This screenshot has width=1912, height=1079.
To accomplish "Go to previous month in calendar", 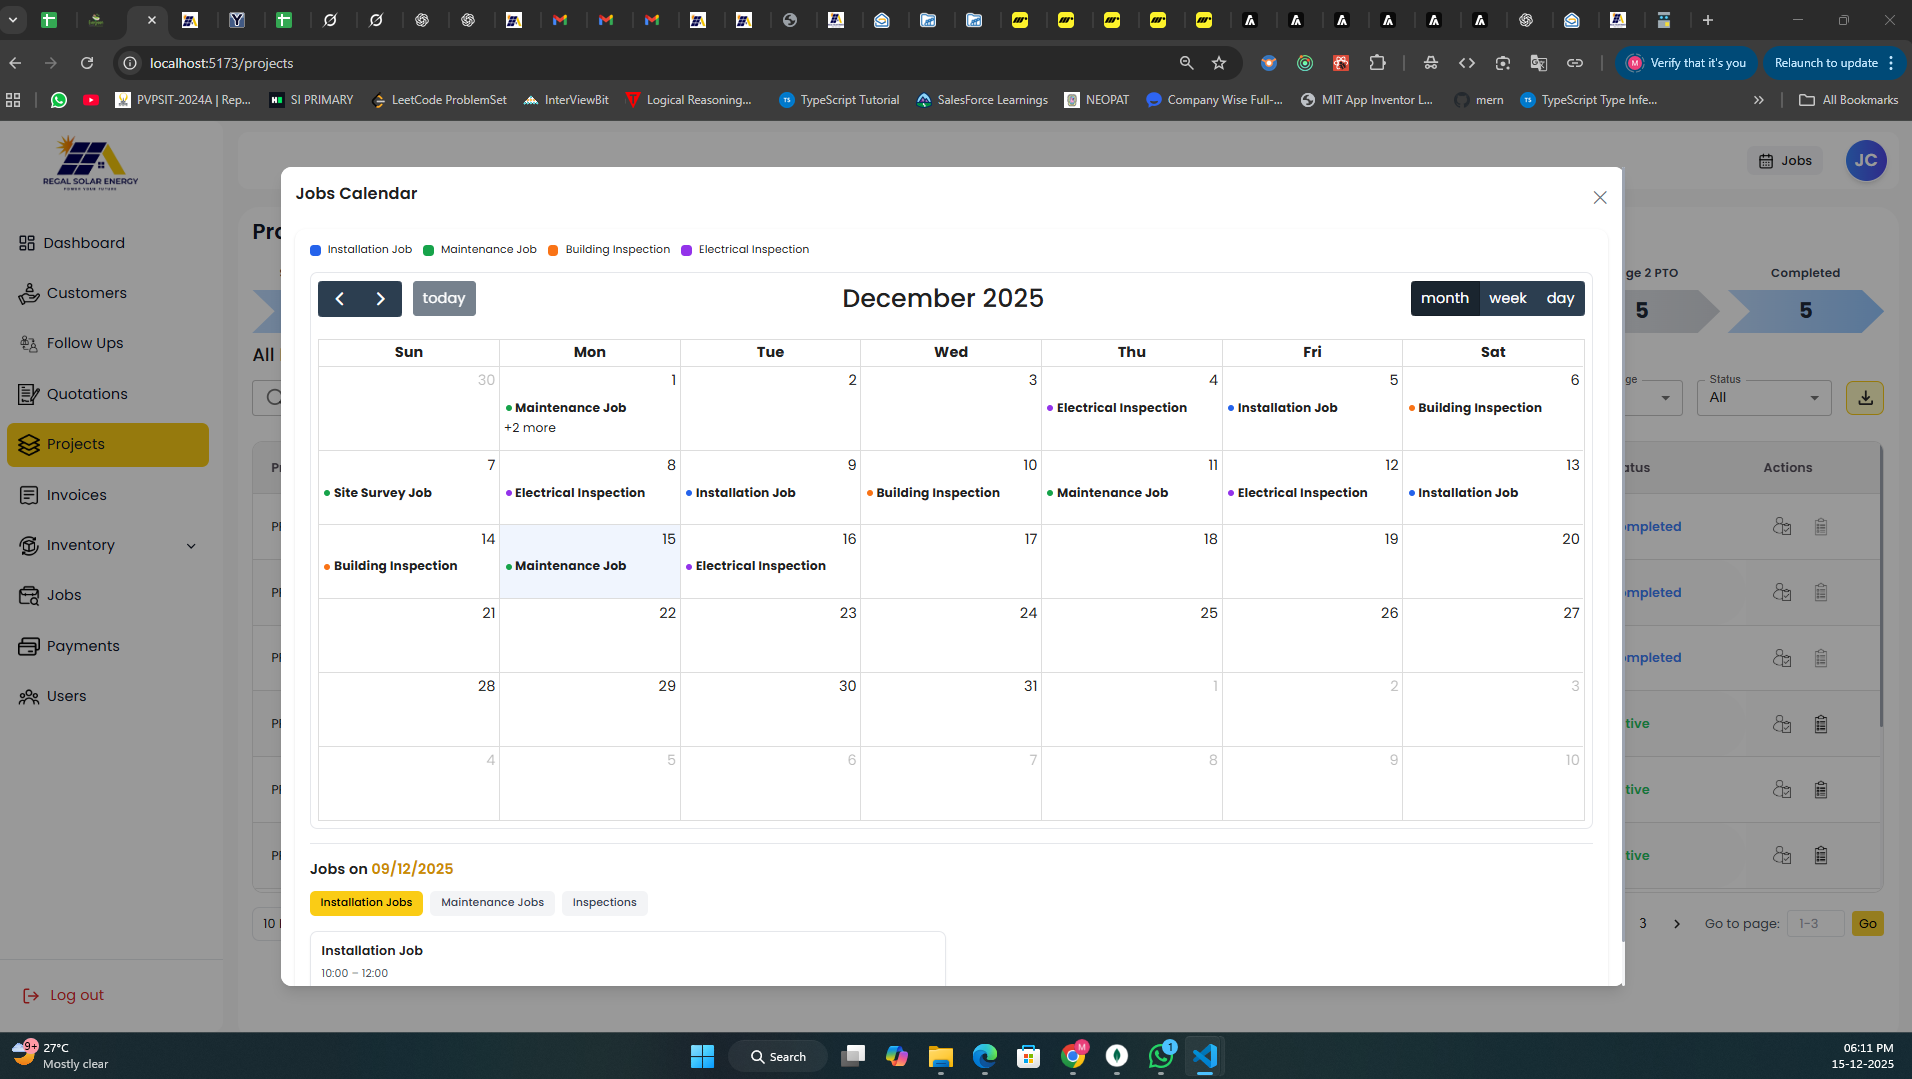I will [x=339, y=299].
